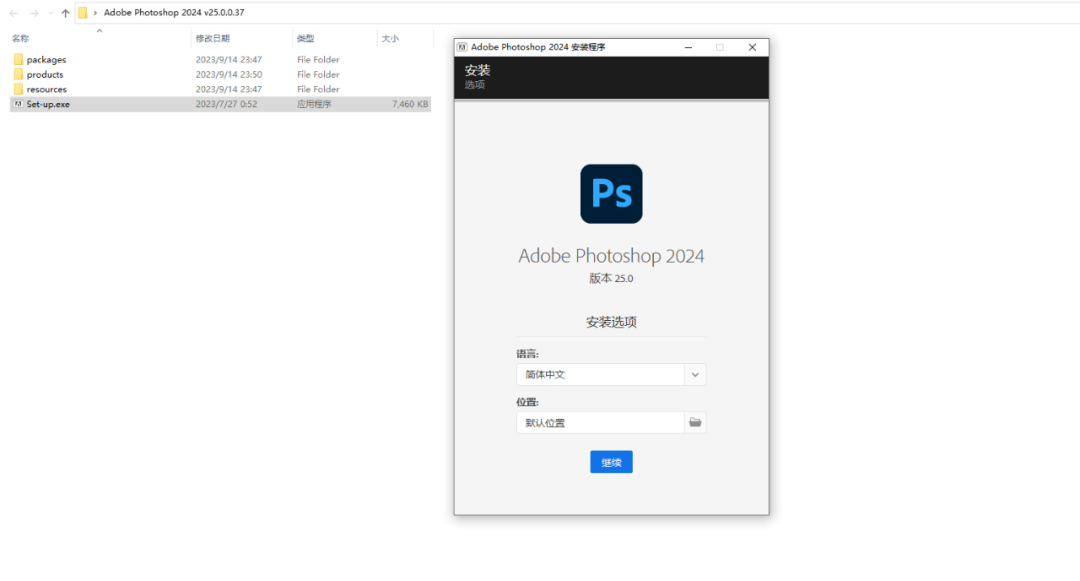This screenshot has height=581, width=1080.
Task: Browse install location with folder icon
Action: pos(695,423)
